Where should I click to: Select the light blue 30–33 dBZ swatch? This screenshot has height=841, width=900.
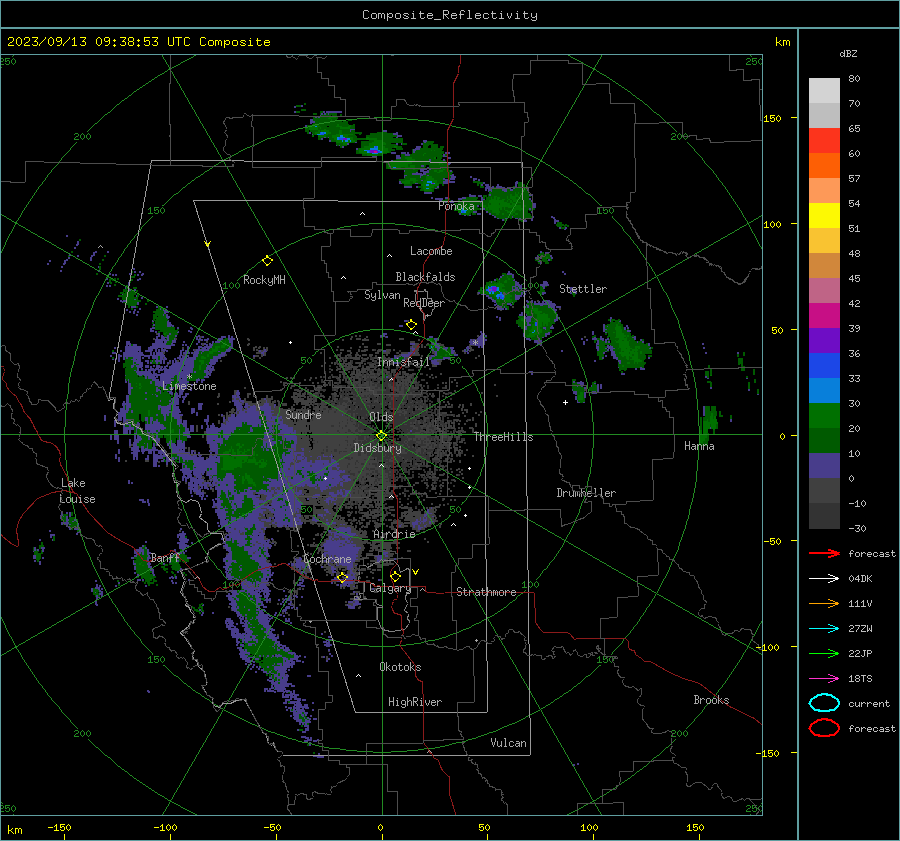(x=824, y=390)
